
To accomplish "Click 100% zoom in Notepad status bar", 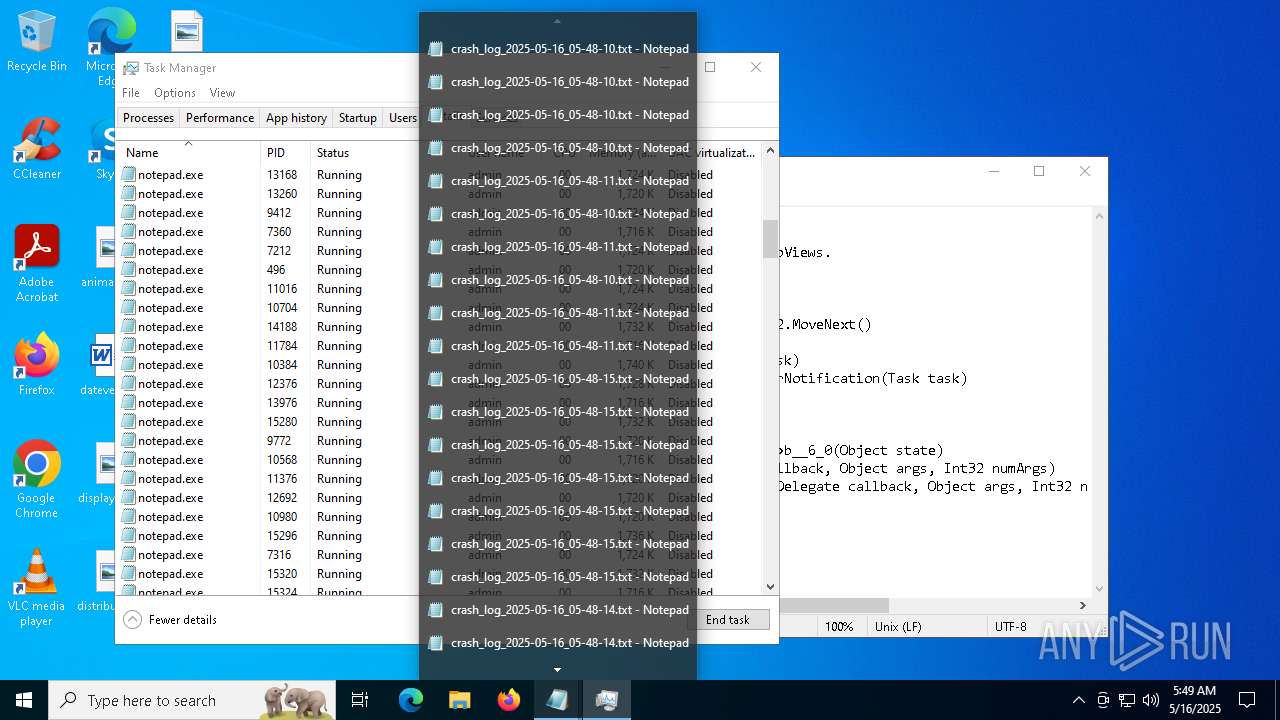I will [x=838, y=627].
